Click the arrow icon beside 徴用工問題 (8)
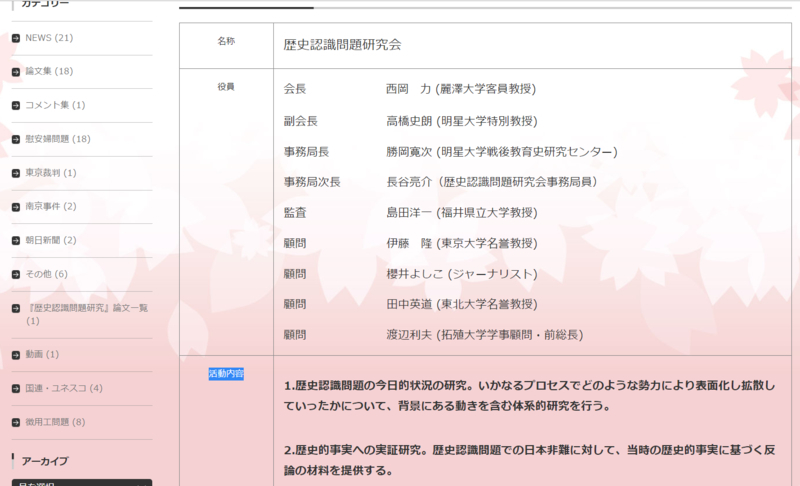The image size is (800, 486). pos(16,422)
